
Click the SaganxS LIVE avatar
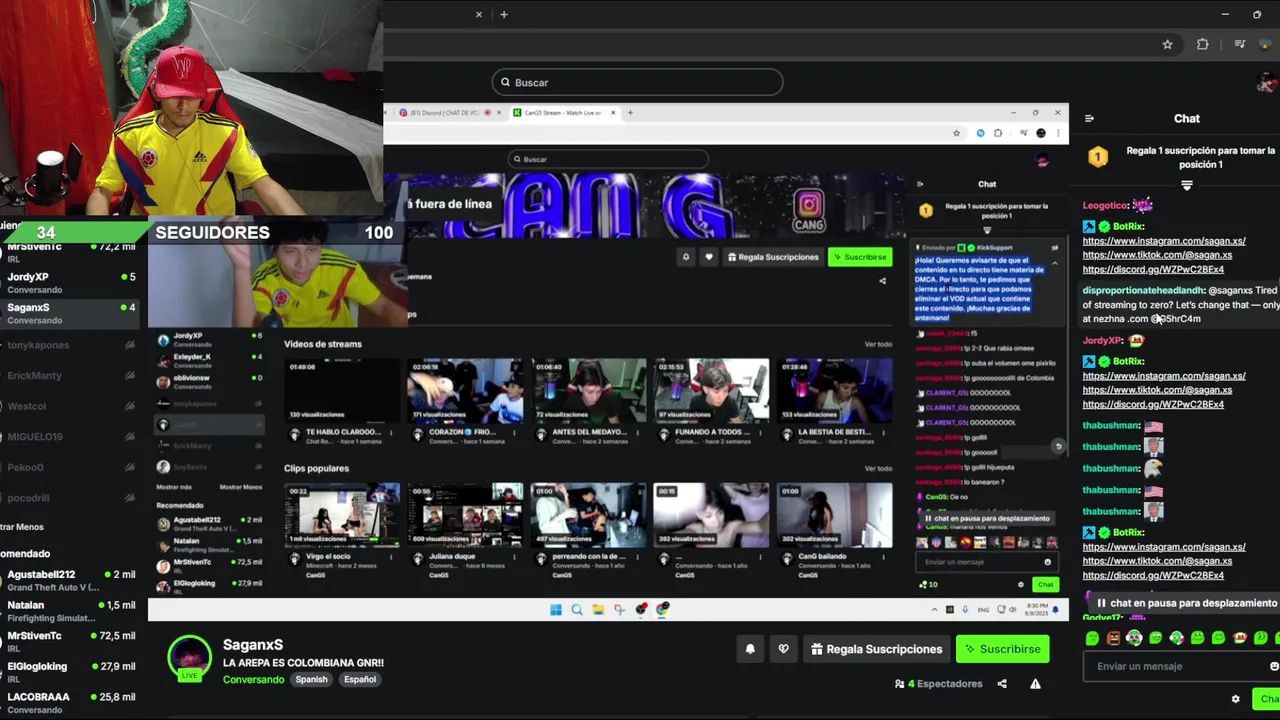(x=189, y=657)
